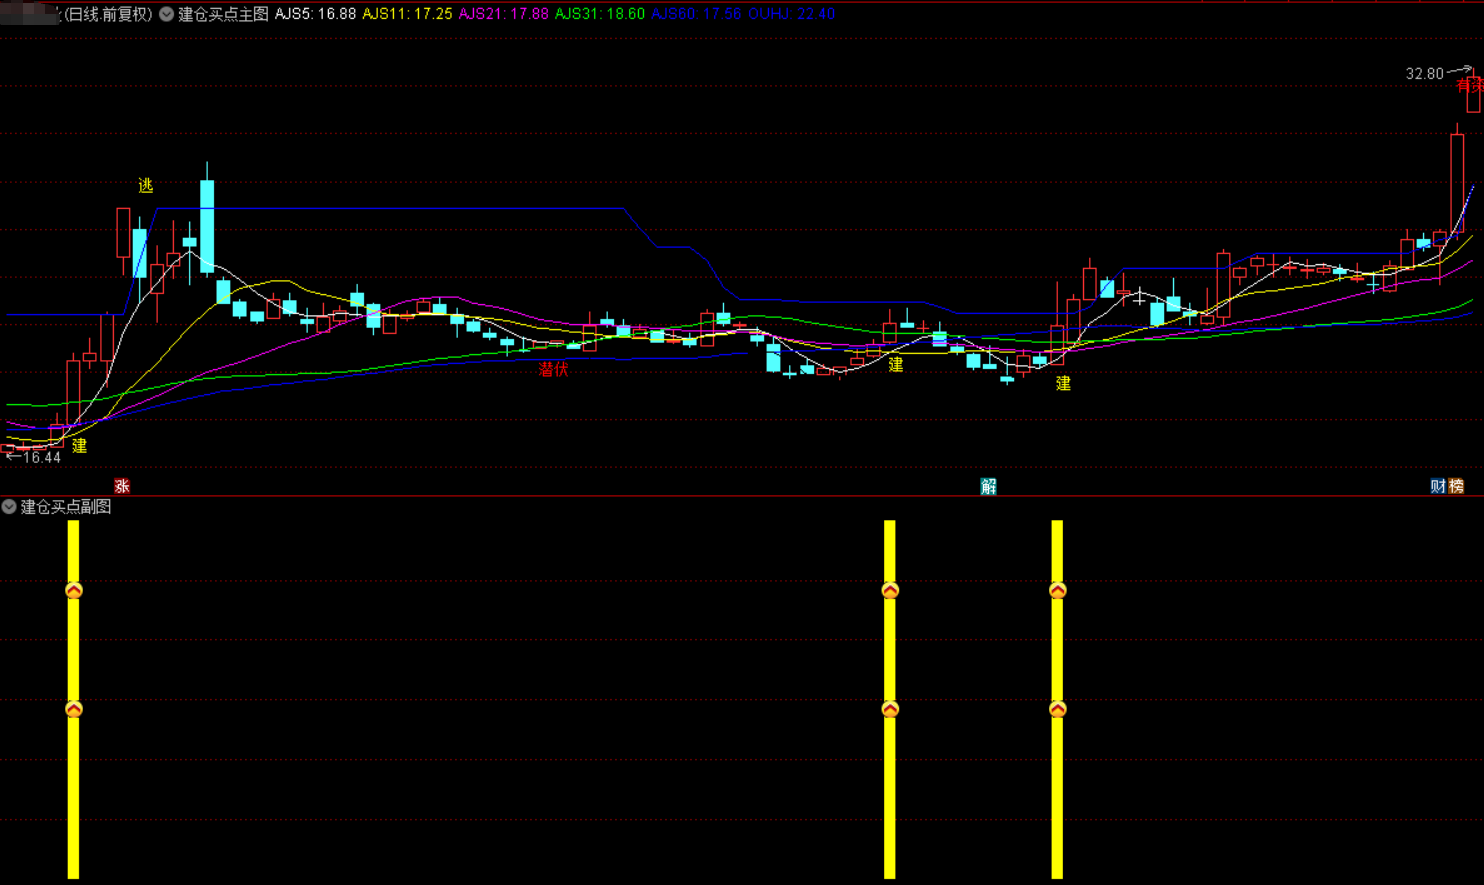
Task: Click the blue OUHJ: 22.40 value
Action: (791, 14)
